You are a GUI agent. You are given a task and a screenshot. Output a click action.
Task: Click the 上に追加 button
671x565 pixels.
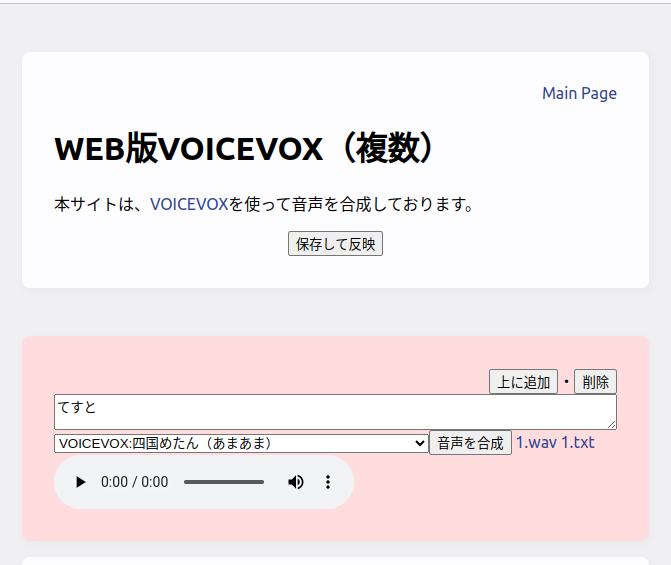point(523,382)
